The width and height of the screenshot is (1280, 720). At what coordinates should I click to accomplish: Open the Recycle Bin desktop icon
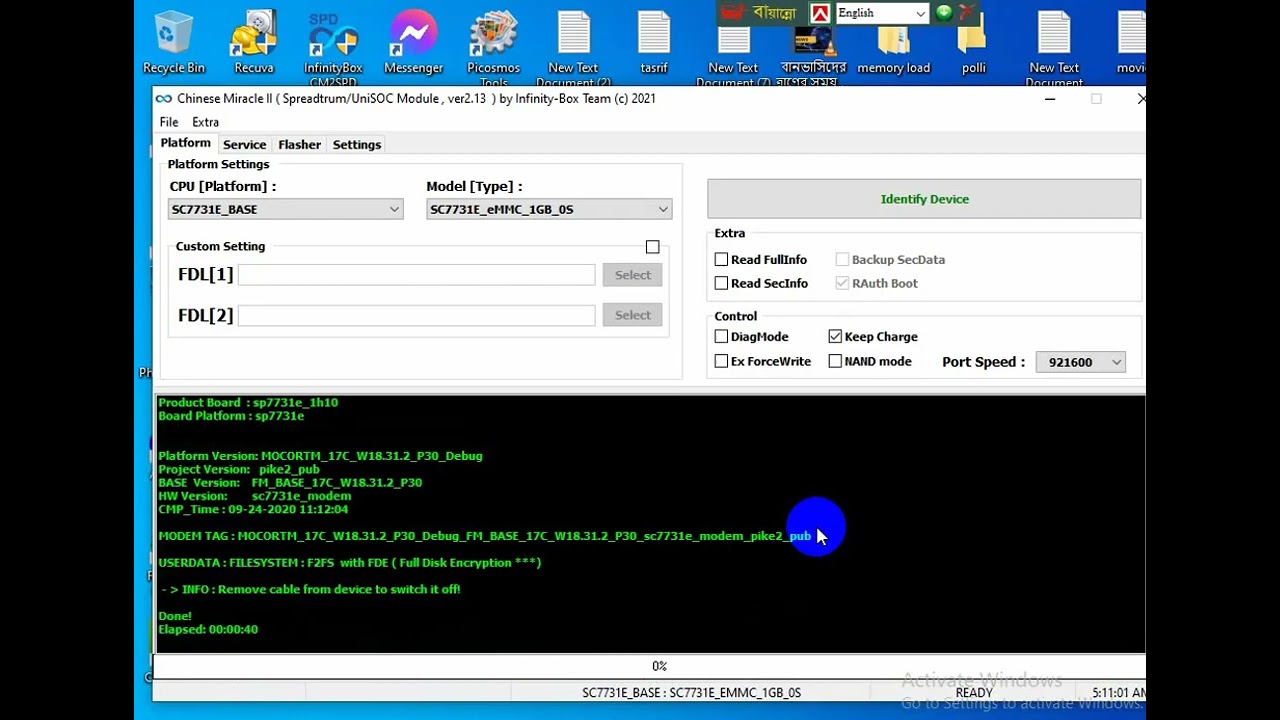(x=174, y=43)
